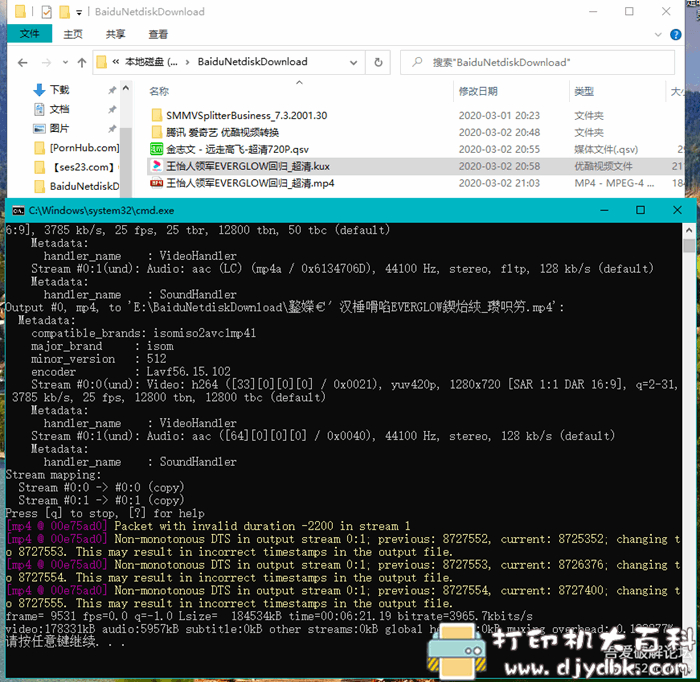Screen dimensions: 700x682
Task: Open the cmd.exe window system menu icon
Action: [18, 211]
